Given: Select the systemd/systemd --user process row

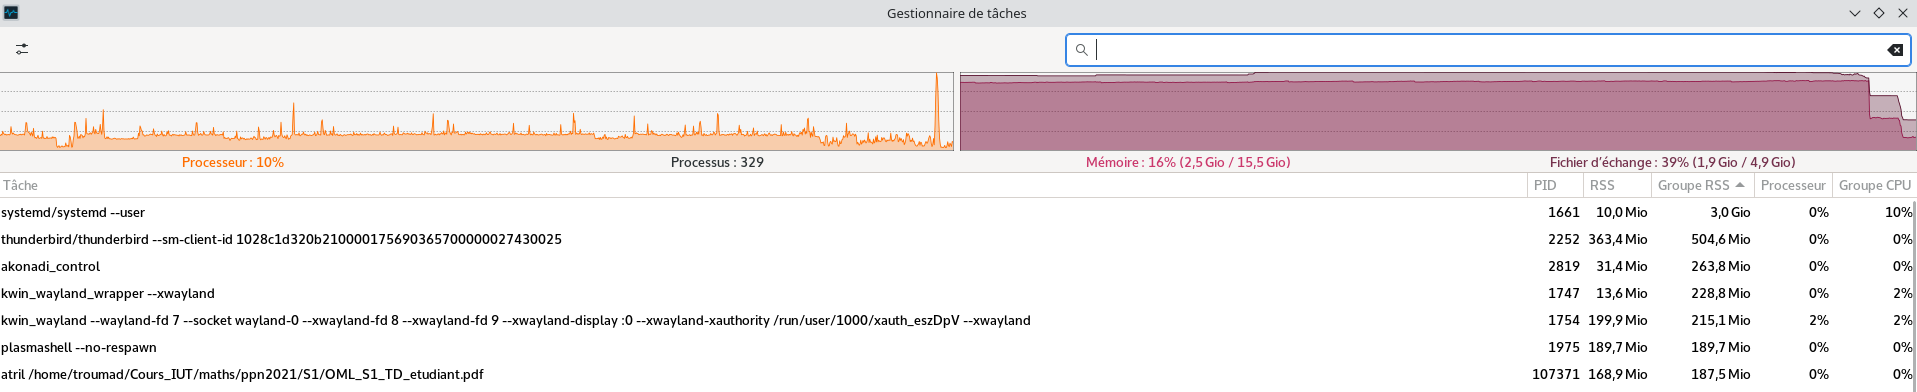Looking at the screenshot, I should pos(955,212).
